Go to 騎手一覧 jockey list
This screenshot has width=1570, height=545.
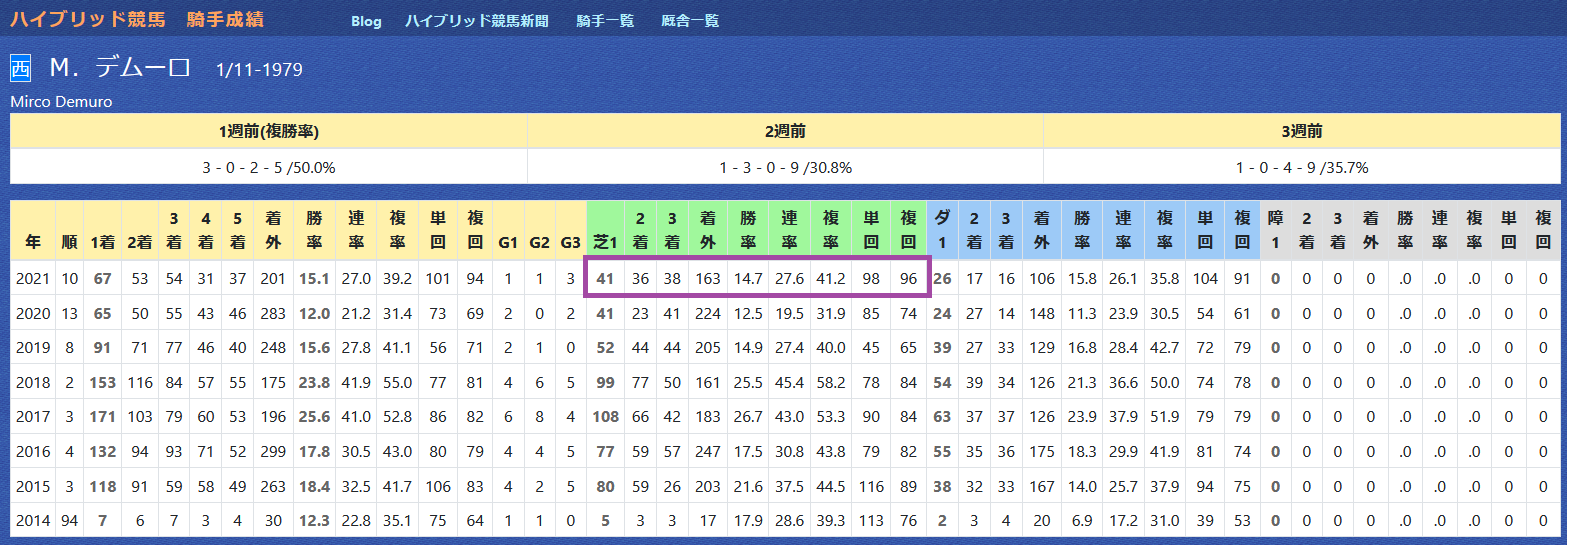[605, 21]
